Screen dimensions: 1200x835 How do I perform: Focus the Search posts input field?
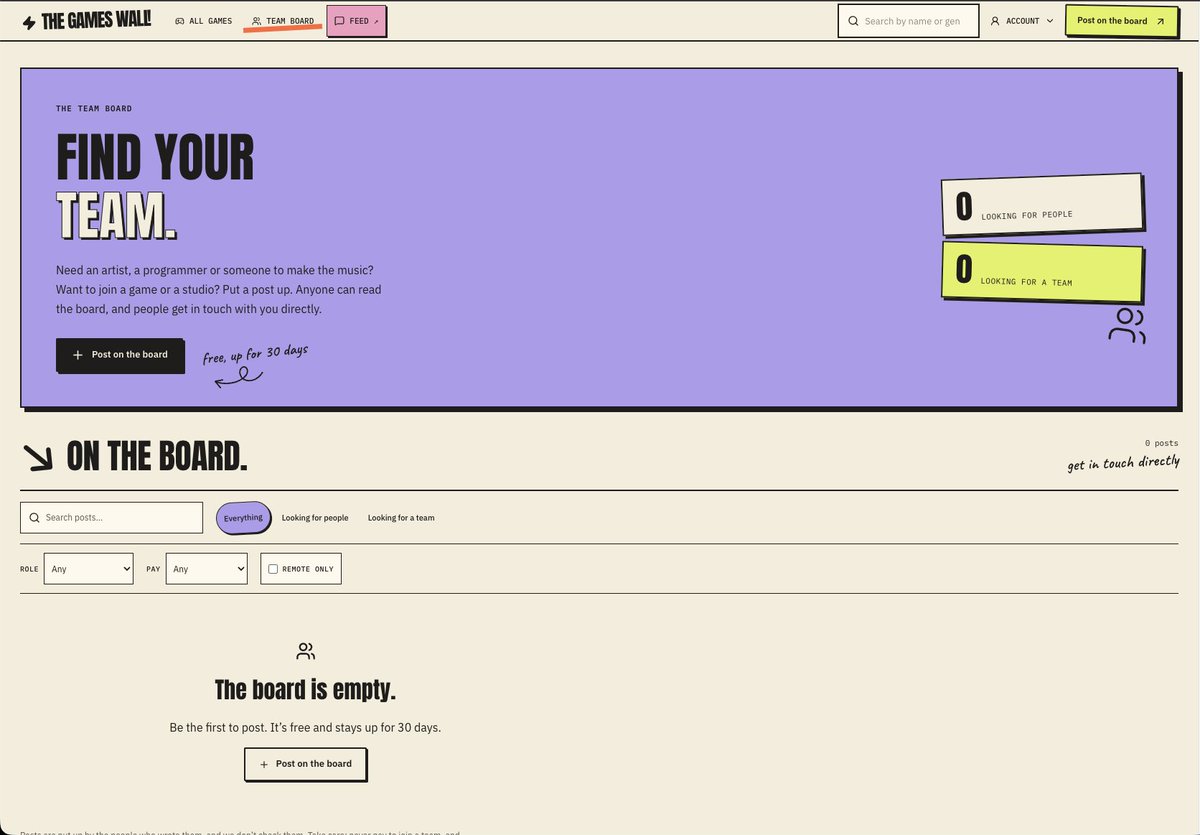pyautogui.click(x=111, y=517)
